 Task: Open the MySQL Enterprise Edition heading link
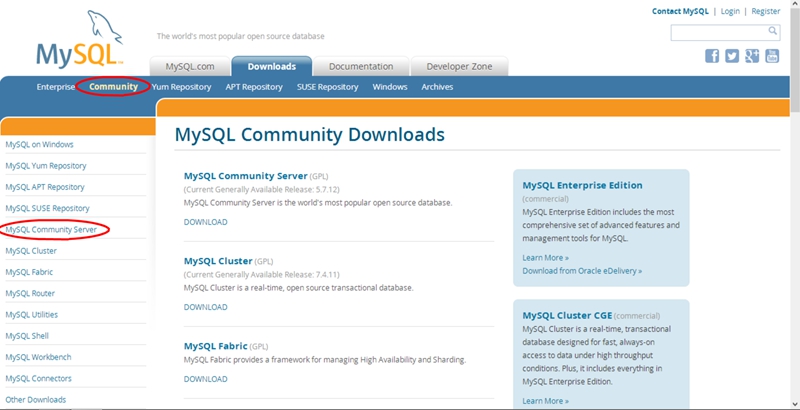coord(582,186)
